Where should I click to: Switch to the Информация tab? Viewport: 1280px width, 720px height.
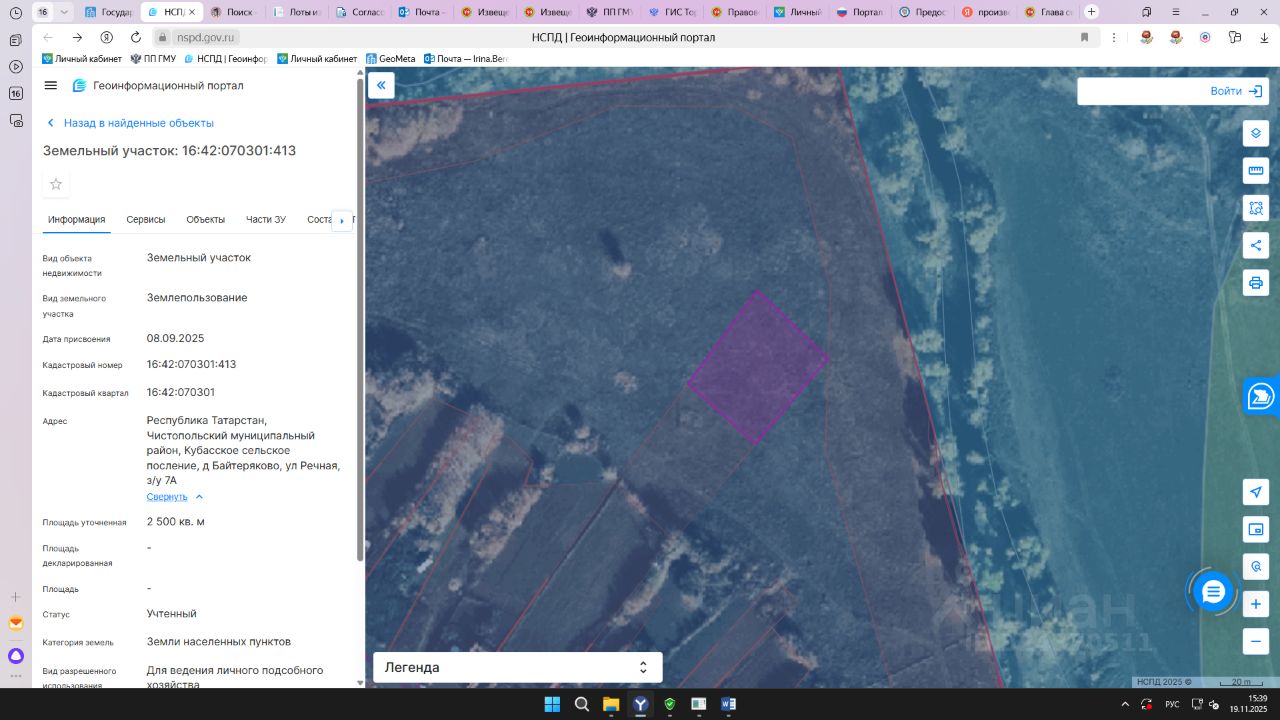(77, 220)
